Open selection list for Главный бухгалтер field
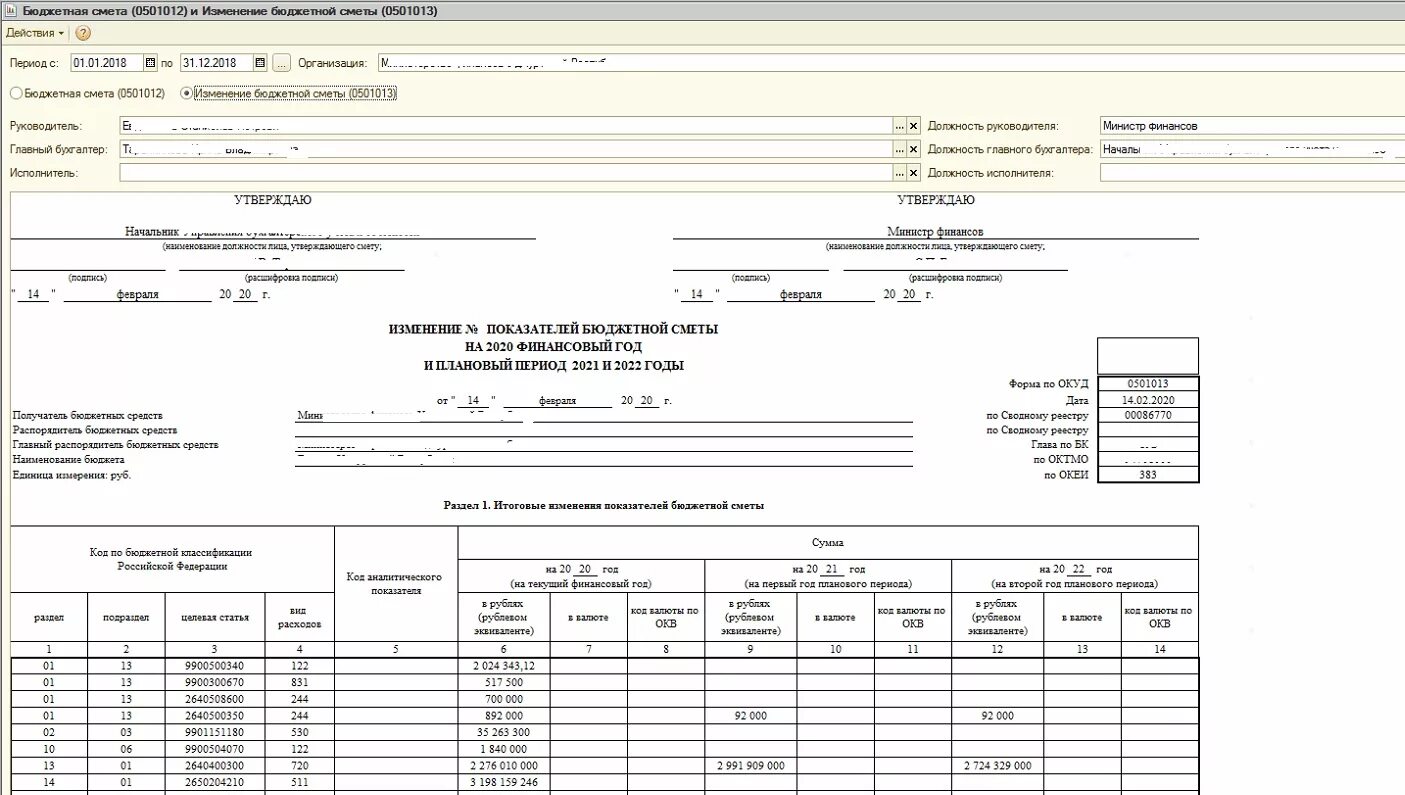The height and width of the screenshot is (795, 1405). click(898, 149)
